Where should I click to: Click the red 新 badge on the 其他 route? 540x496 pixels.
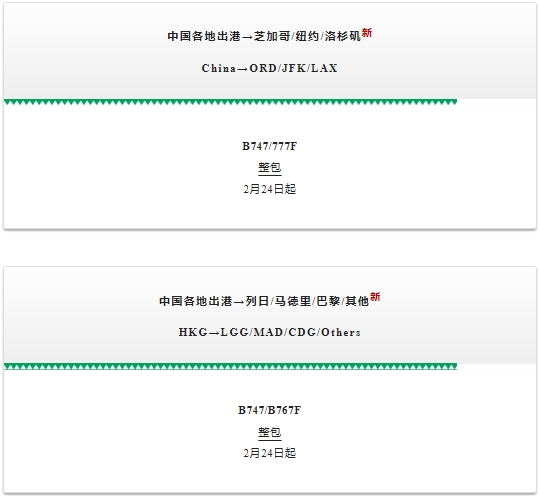[x=375, y=297]
